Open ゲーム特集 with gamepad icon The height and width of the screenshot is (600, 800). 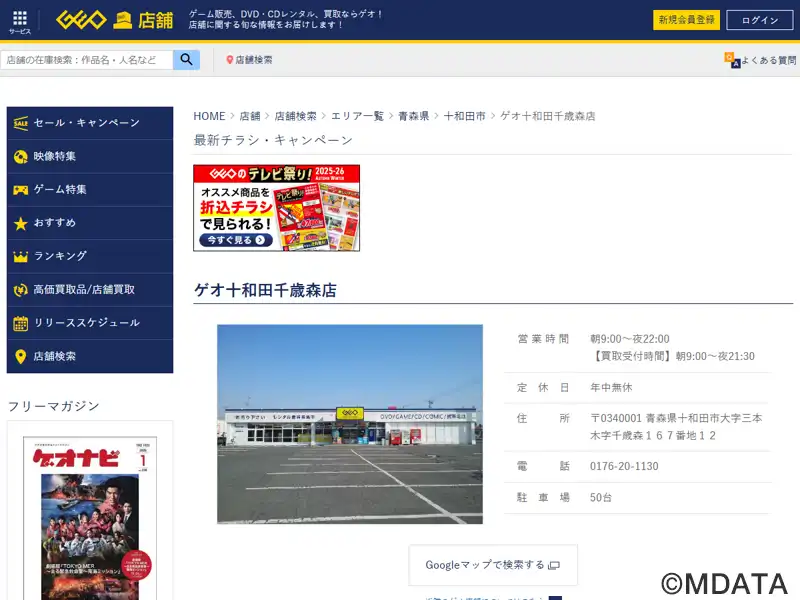point(89,189)
